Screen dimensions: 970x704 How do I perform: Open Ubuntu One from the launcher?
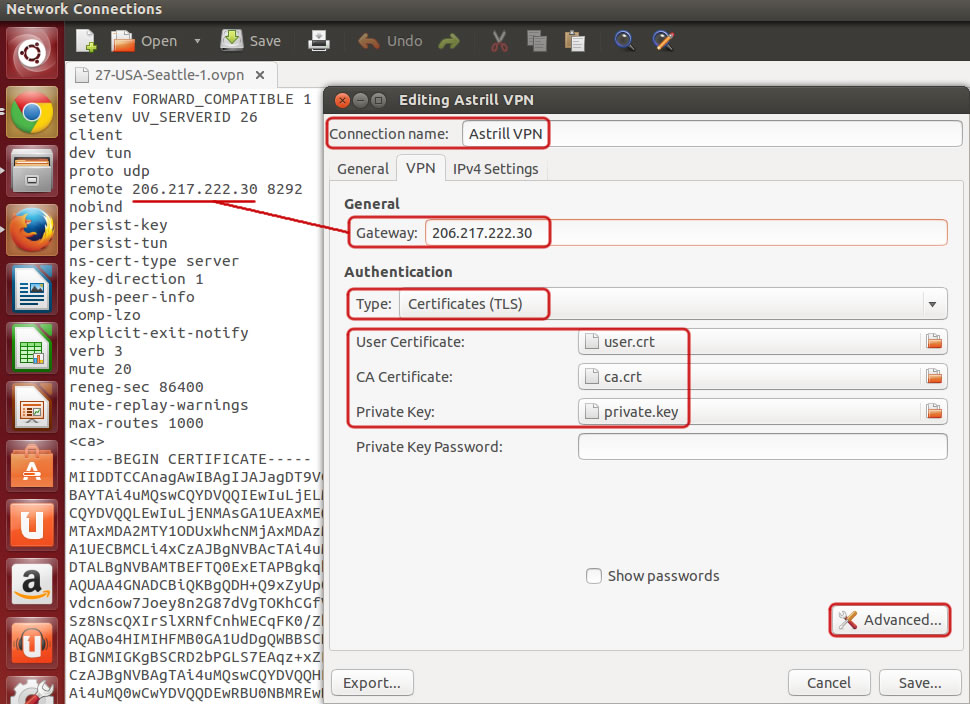[32, 525]
